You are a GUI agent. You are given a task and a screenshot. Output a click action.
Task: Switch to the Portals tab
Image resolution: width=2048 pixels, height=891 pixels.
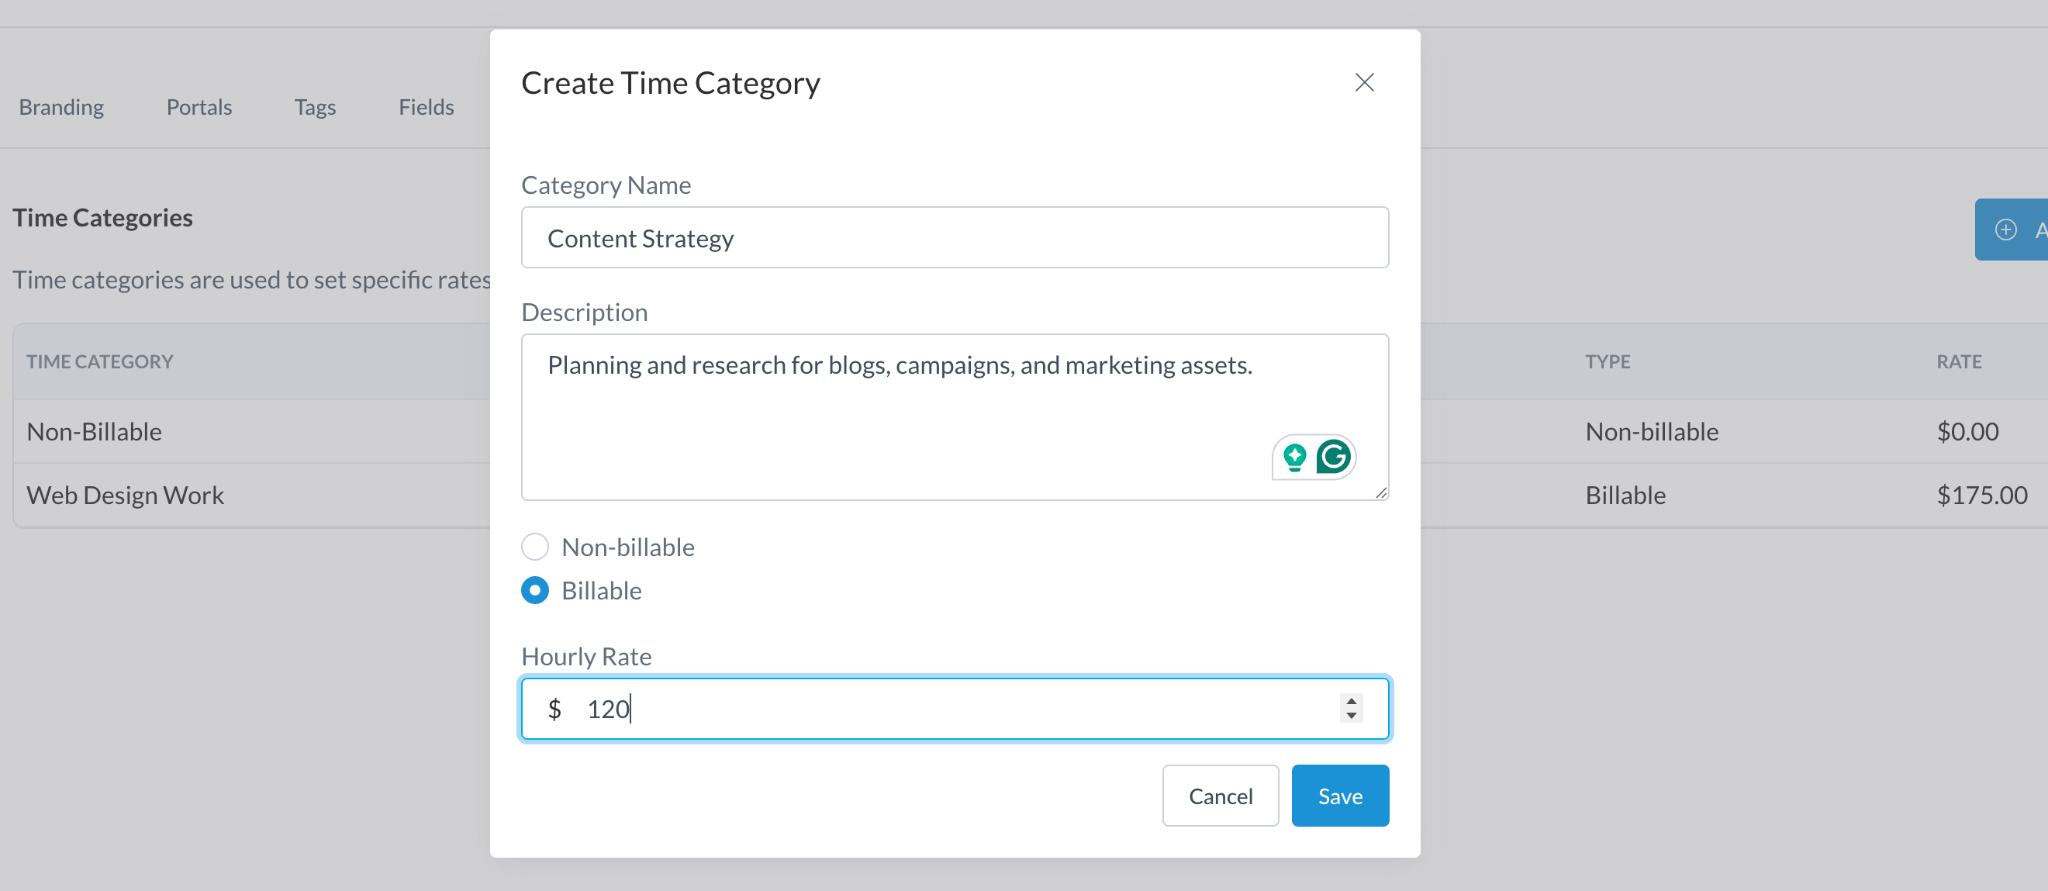[199, 107]
